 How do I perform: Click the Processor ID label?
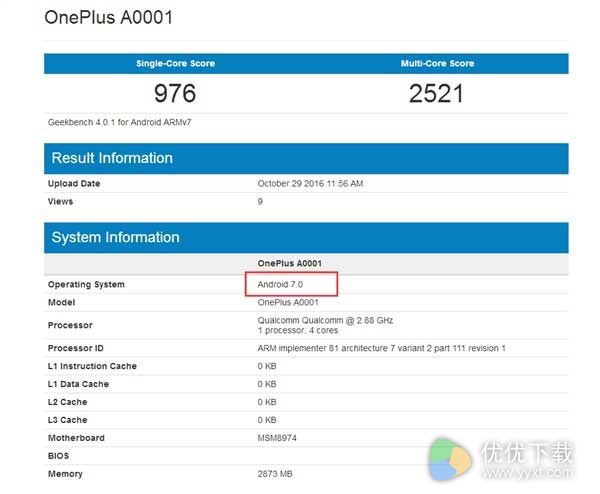76,348
